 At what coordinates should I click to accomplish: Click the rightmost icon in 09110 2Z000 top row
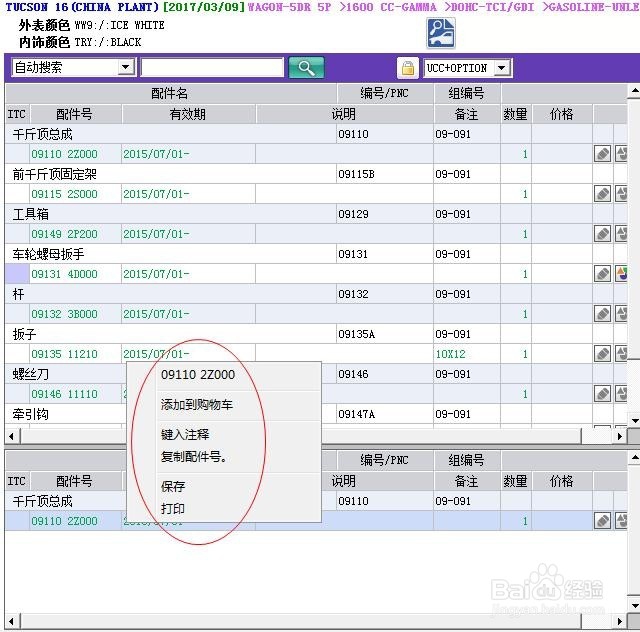coord(621,154)
